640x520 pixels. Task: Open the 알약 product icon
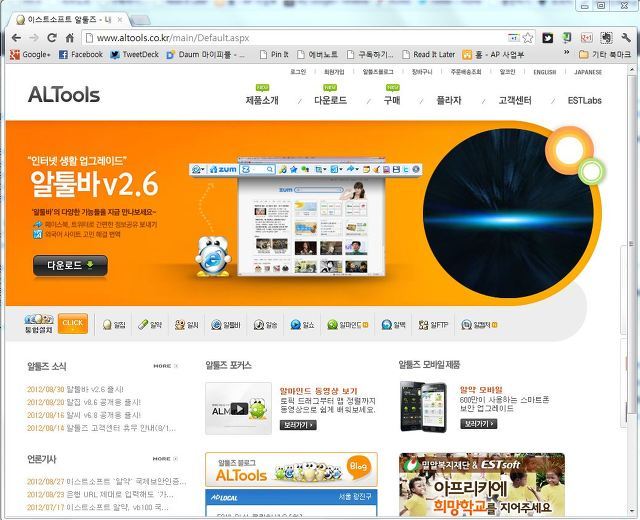(150, 325)
